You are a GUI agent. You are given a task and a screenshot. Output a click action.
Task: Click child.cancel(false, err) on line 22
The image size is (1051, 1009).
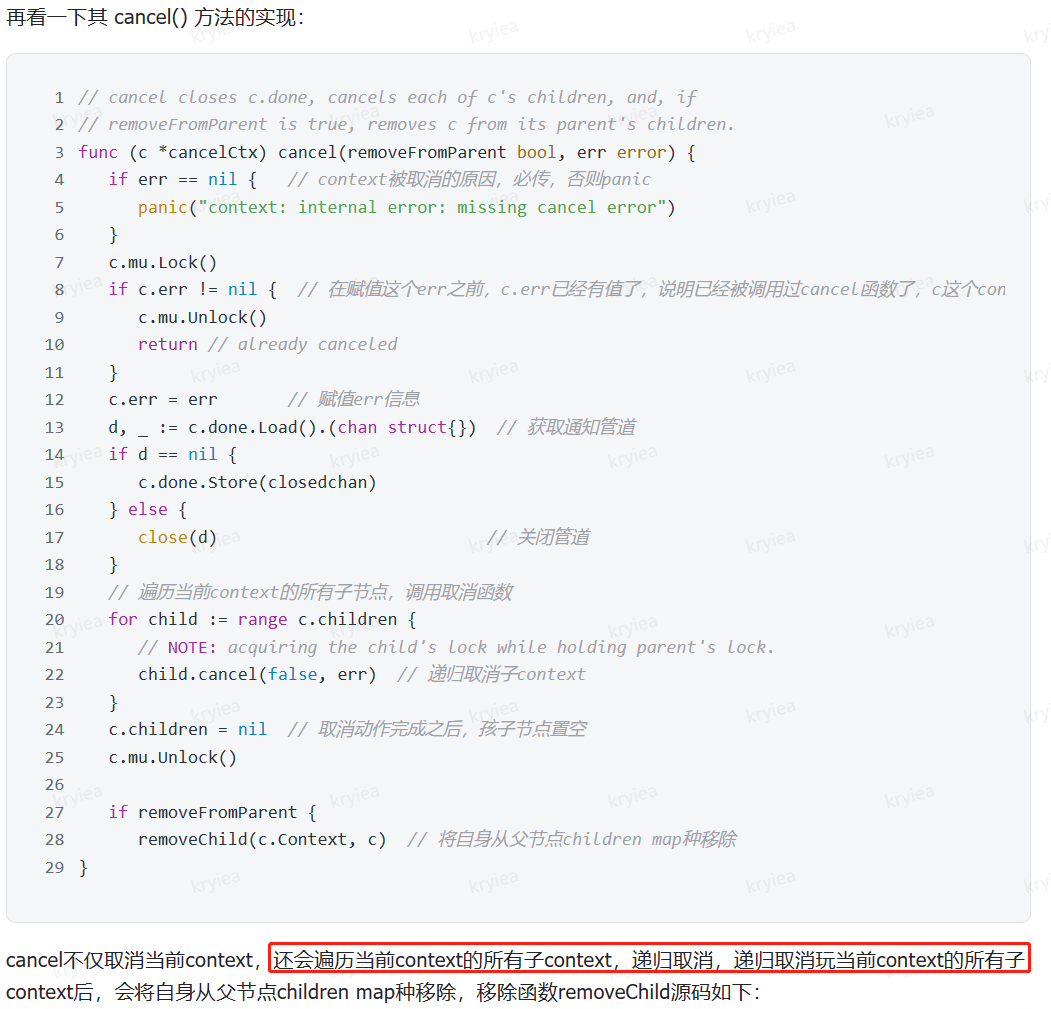[x=257, y=674]
